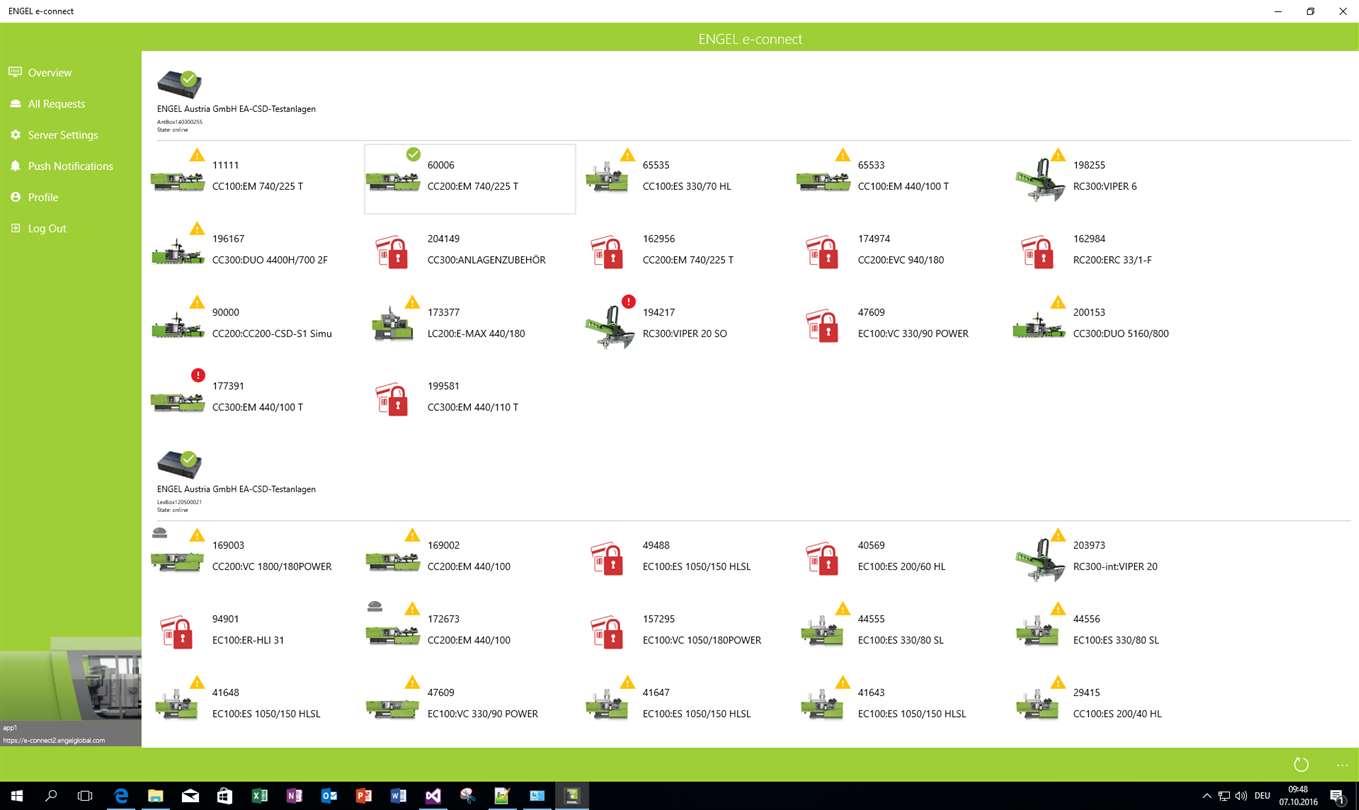Select the LeoBox edge device icon
Image resolution: width=1359 pixels, height=810 pixels.
[x=180, y=465]
